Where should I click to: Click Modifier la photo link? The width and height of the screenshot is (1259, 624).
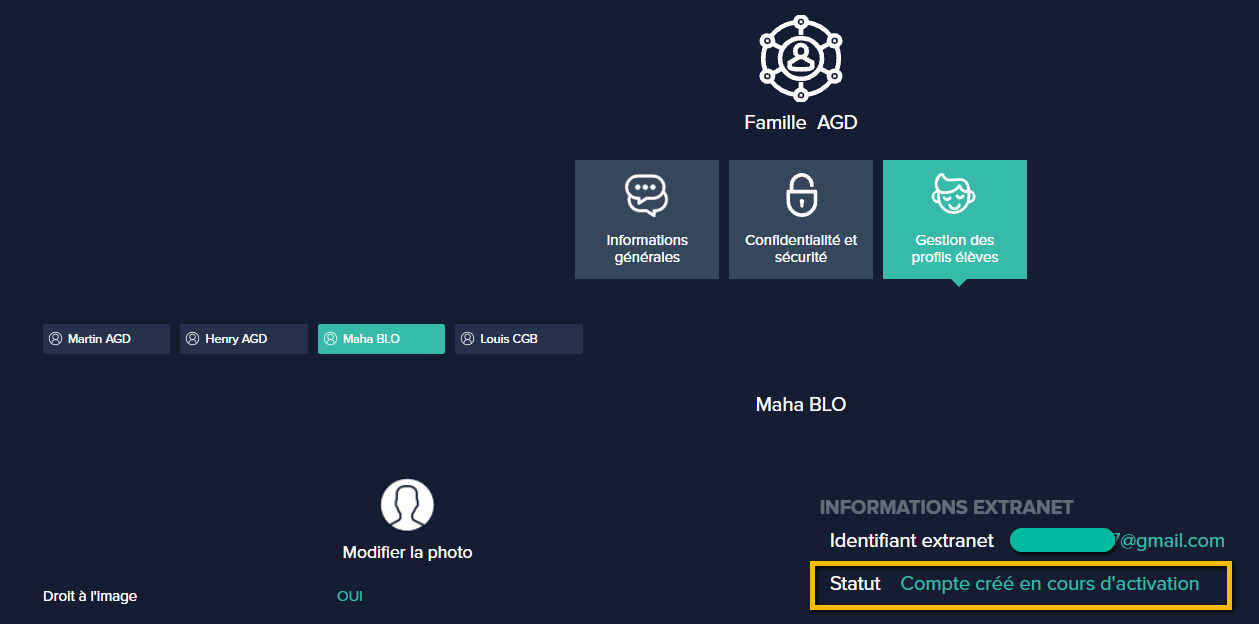(x=407, y=552)
